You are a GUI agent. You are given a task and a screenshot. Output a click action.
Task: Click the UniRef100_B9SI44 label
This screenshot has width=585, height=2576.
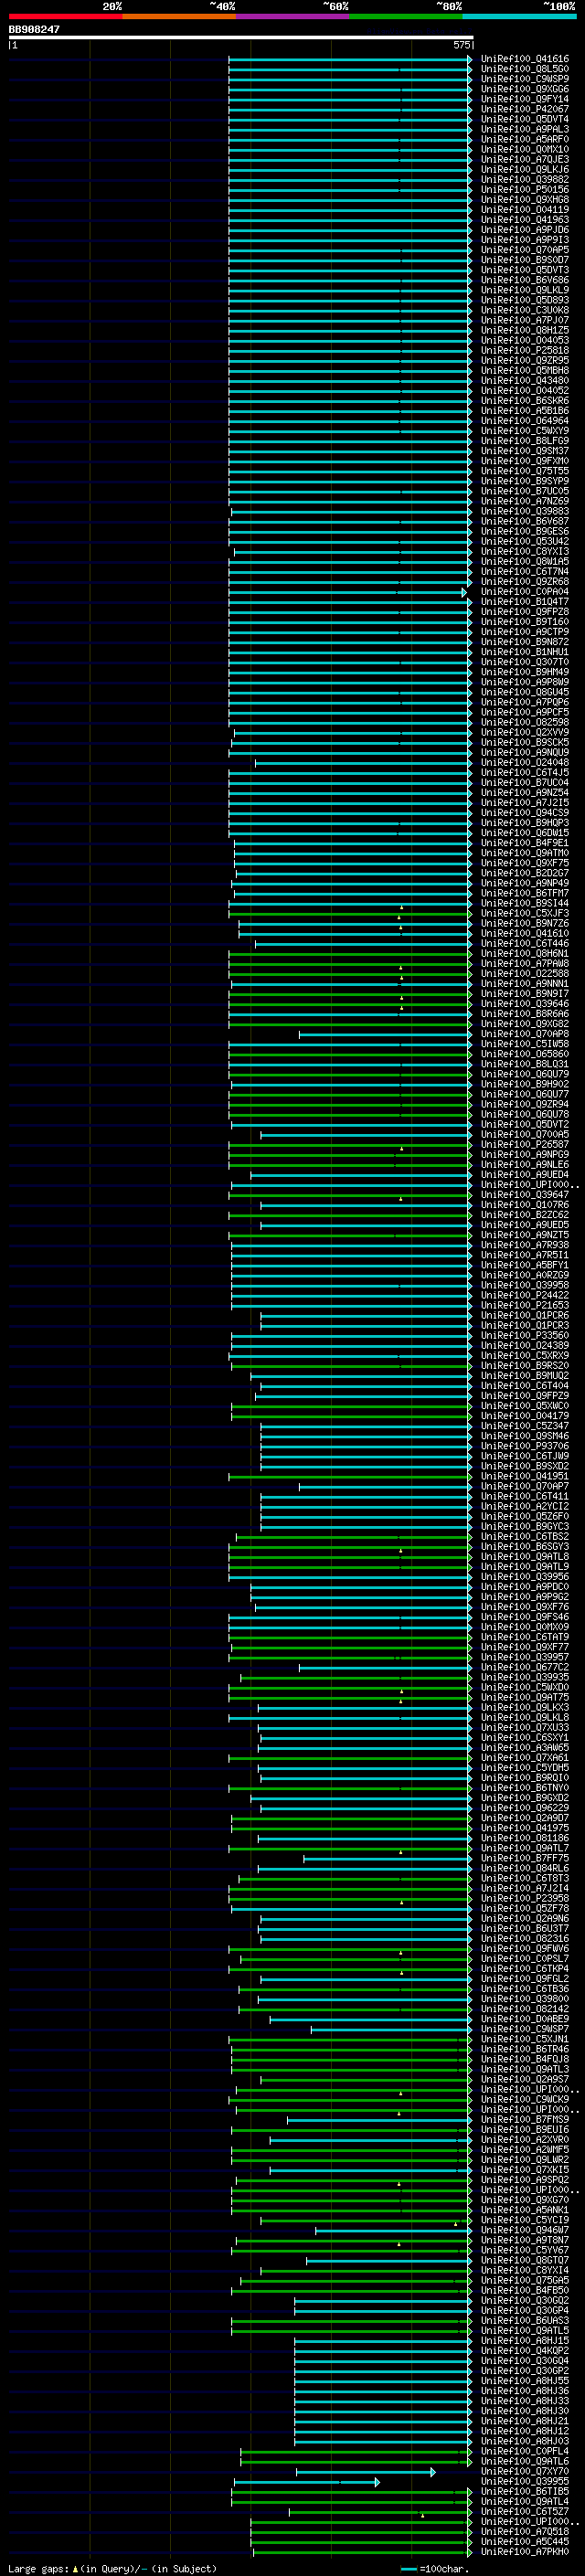coord(525,903)
